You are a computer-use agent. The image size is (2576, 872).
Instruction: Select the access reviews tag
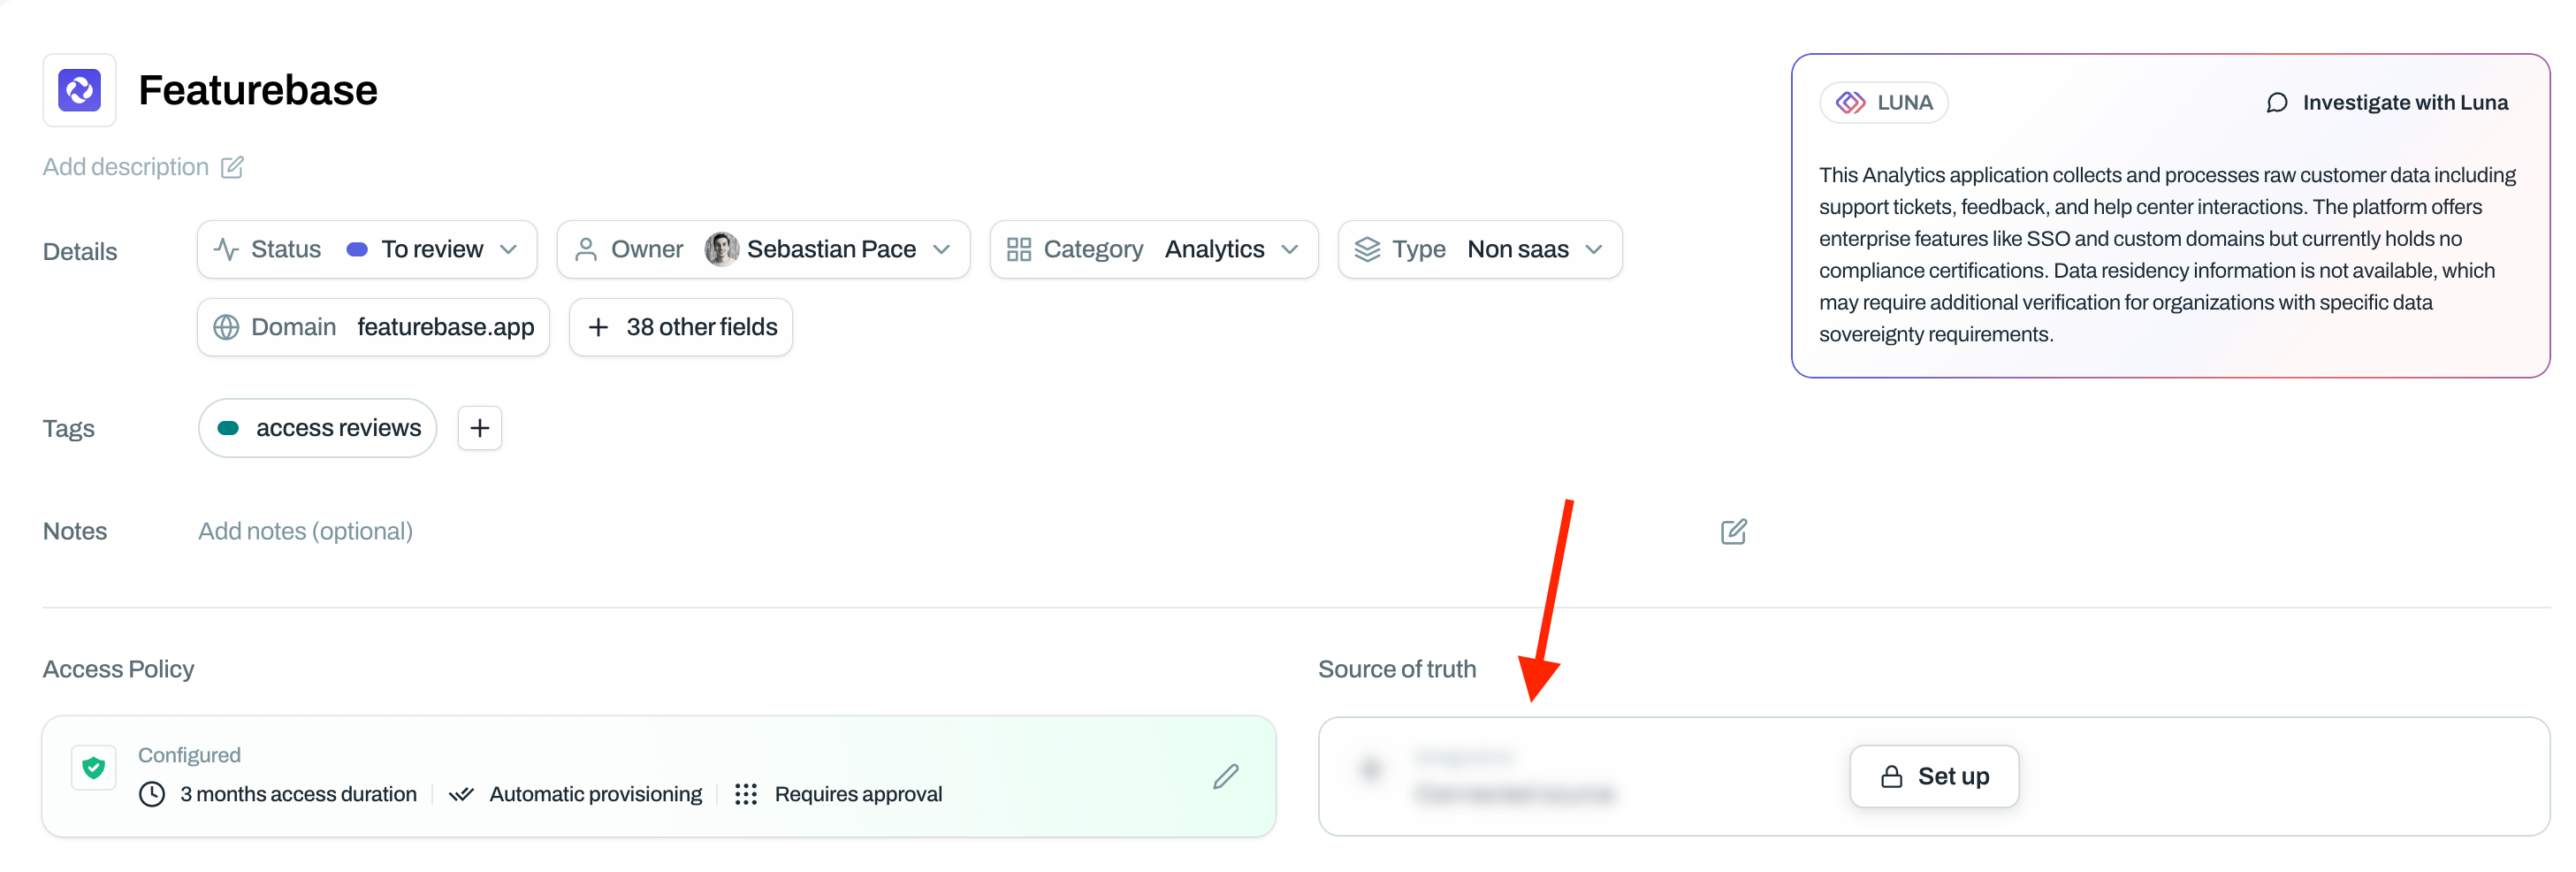[338, 428]
